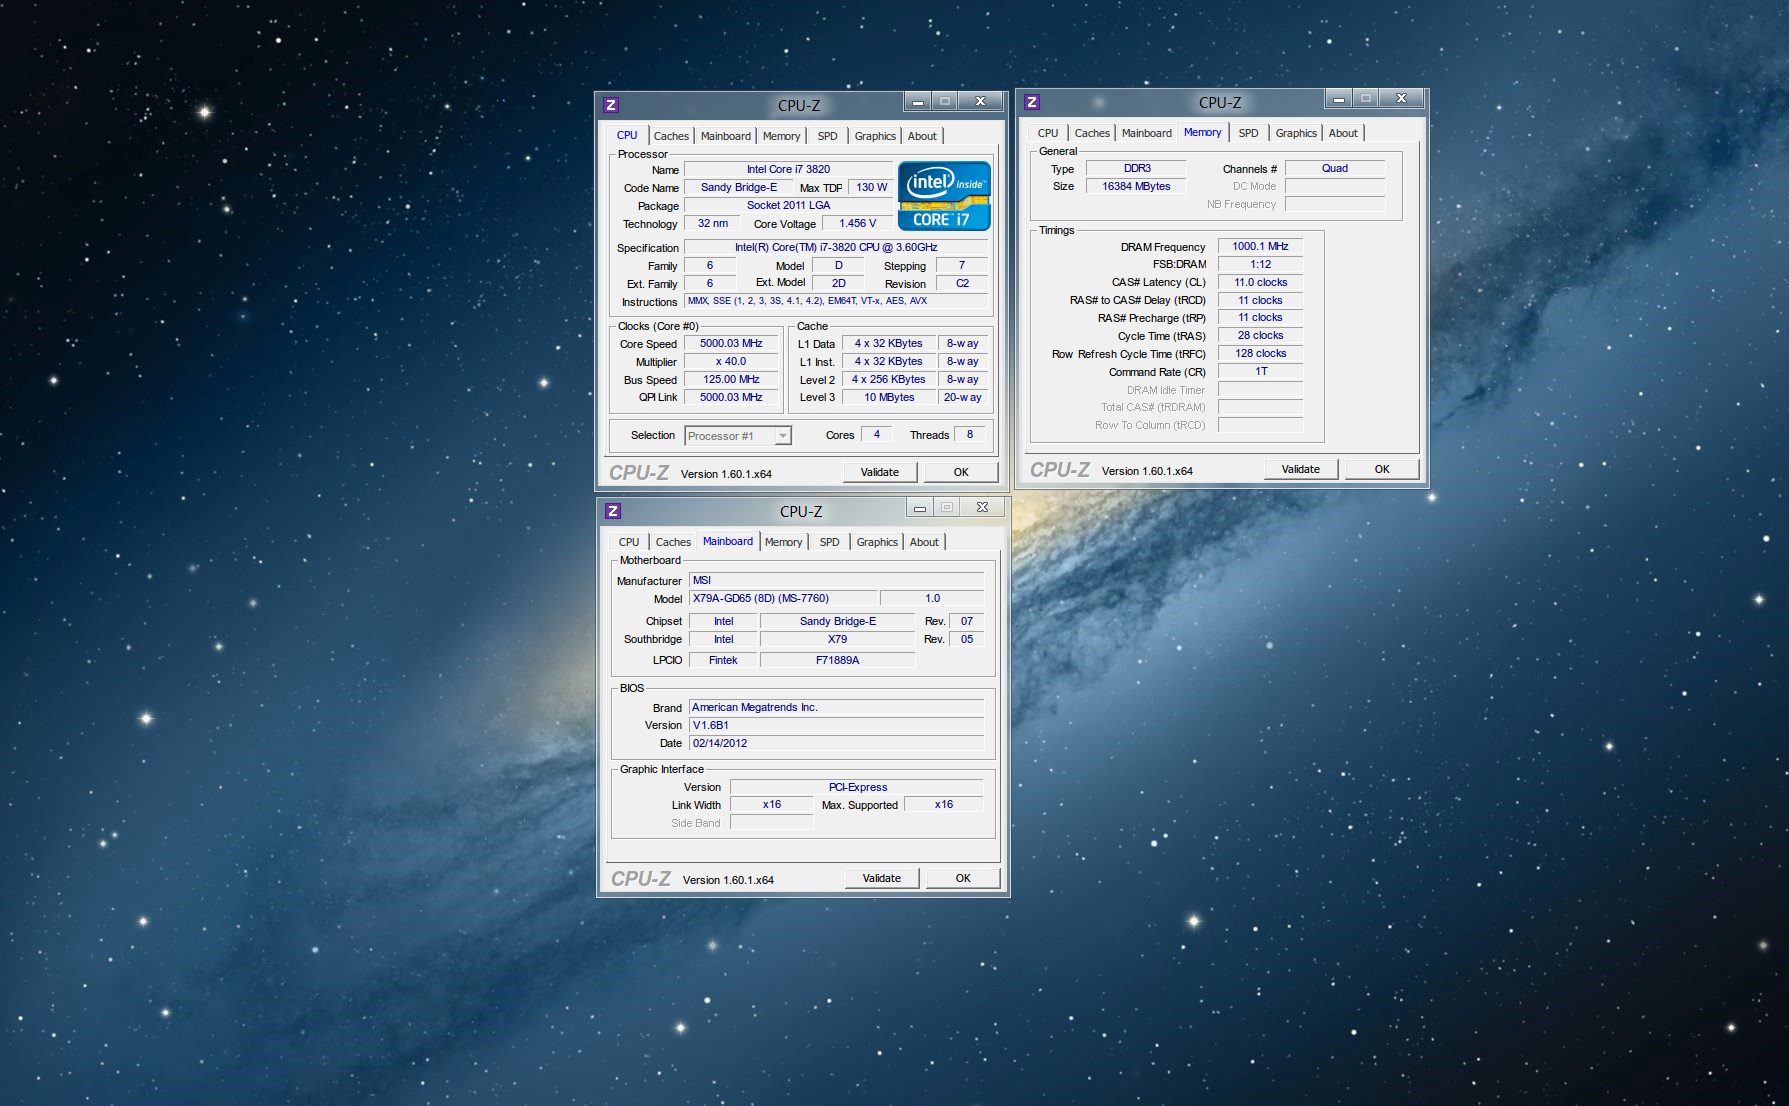The height and width of the screenshot is (1106, 1789).
Task: Click the CAS# Latency value '11.0 clocks'
Action: 1260,282
